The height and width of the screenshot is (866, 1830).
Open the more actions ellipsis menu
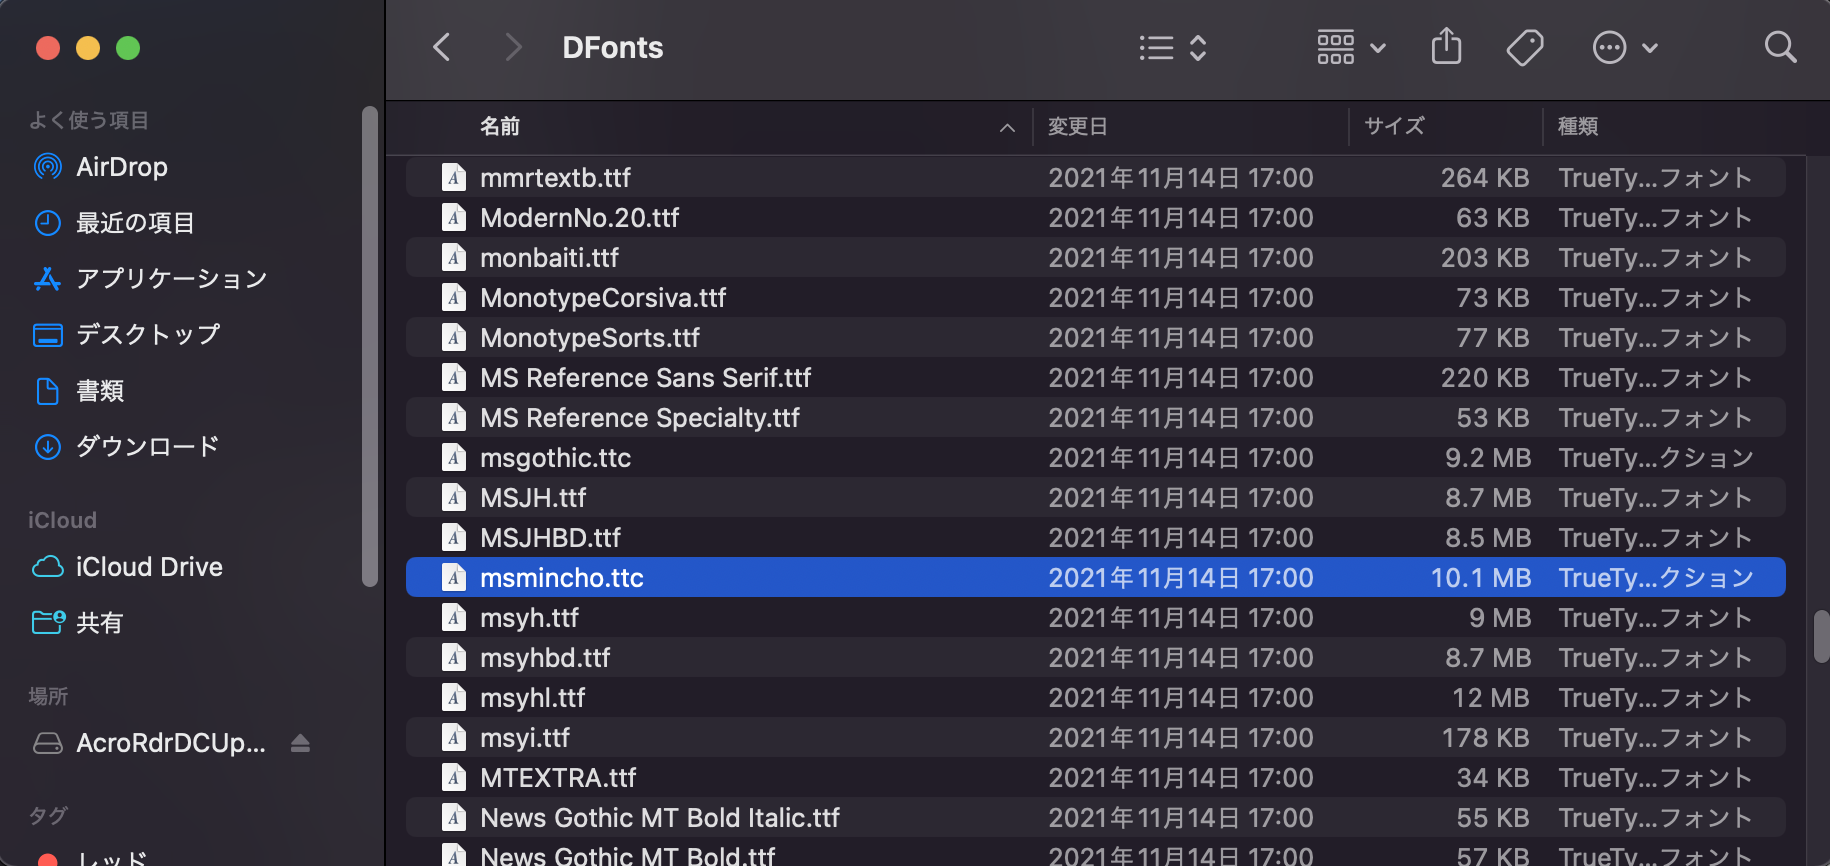(1624, 47)
